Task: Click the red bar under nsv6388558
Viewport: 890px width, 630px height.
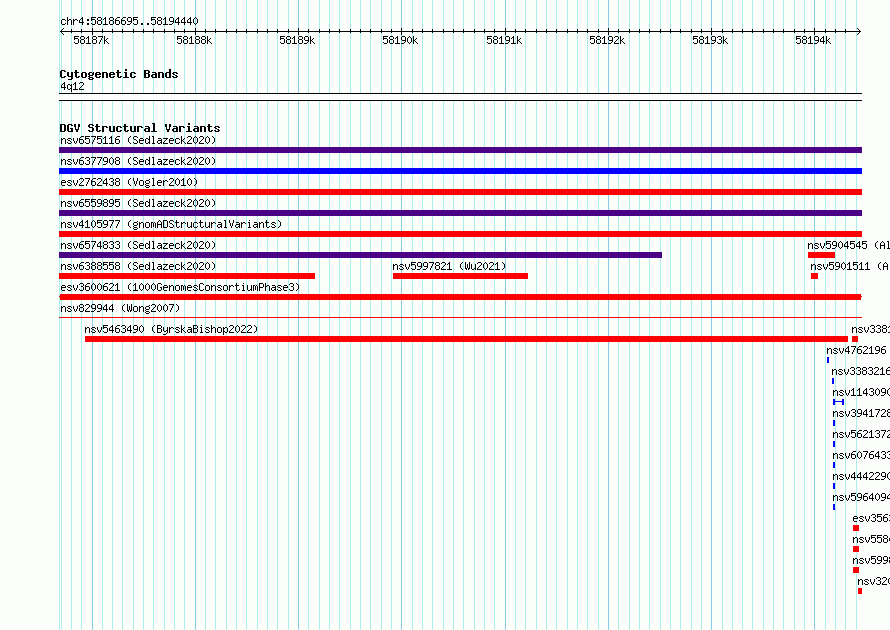Action: pyautogui.click(x=187, y=276)
